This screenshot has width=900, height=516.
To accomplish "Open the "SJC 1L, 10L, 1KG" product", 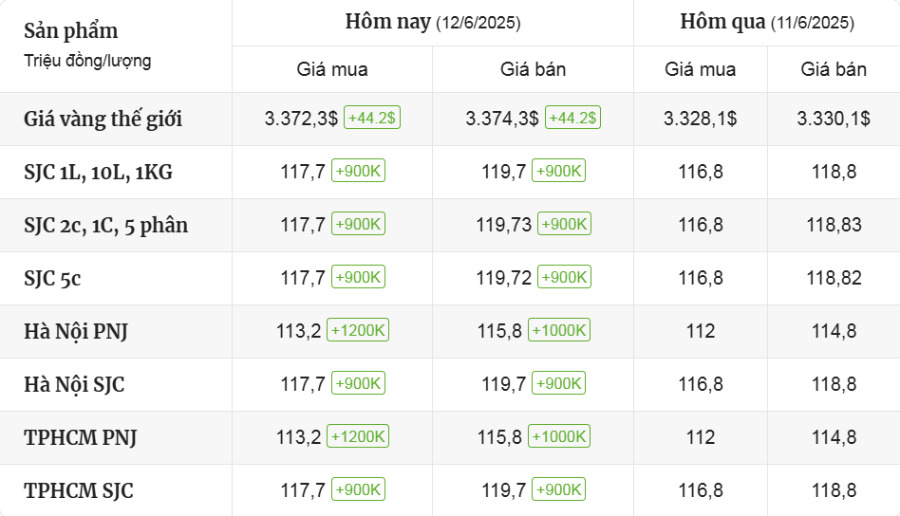I will coord(98,172).
